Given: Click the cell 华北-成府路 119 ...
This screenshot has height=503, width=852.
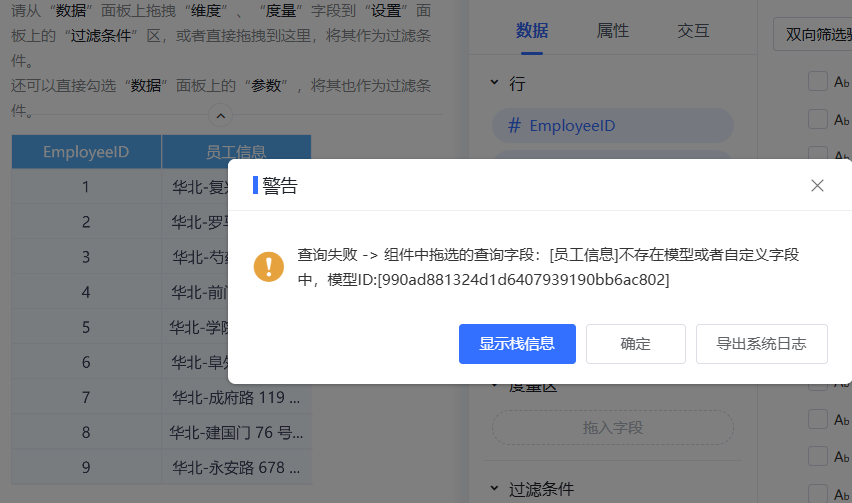Looking at the screenshot, I should coord(236,397).
